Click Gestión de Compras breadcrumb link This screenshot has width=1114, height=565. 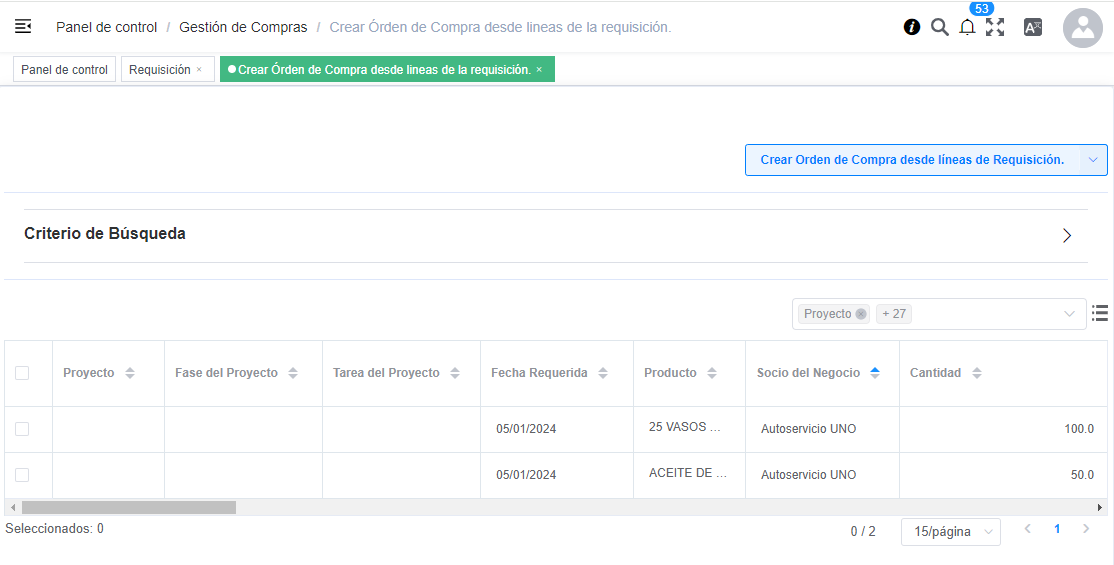tap(243, 27)
